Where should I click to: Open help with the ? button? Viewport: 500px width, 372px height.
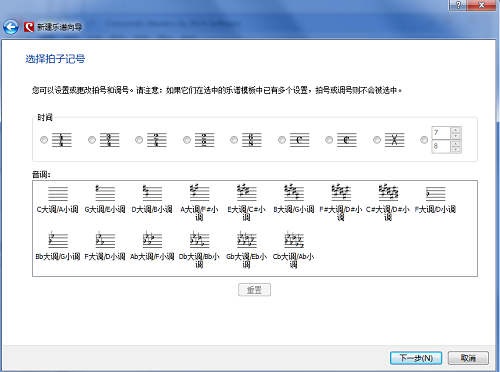pos(459,5)
